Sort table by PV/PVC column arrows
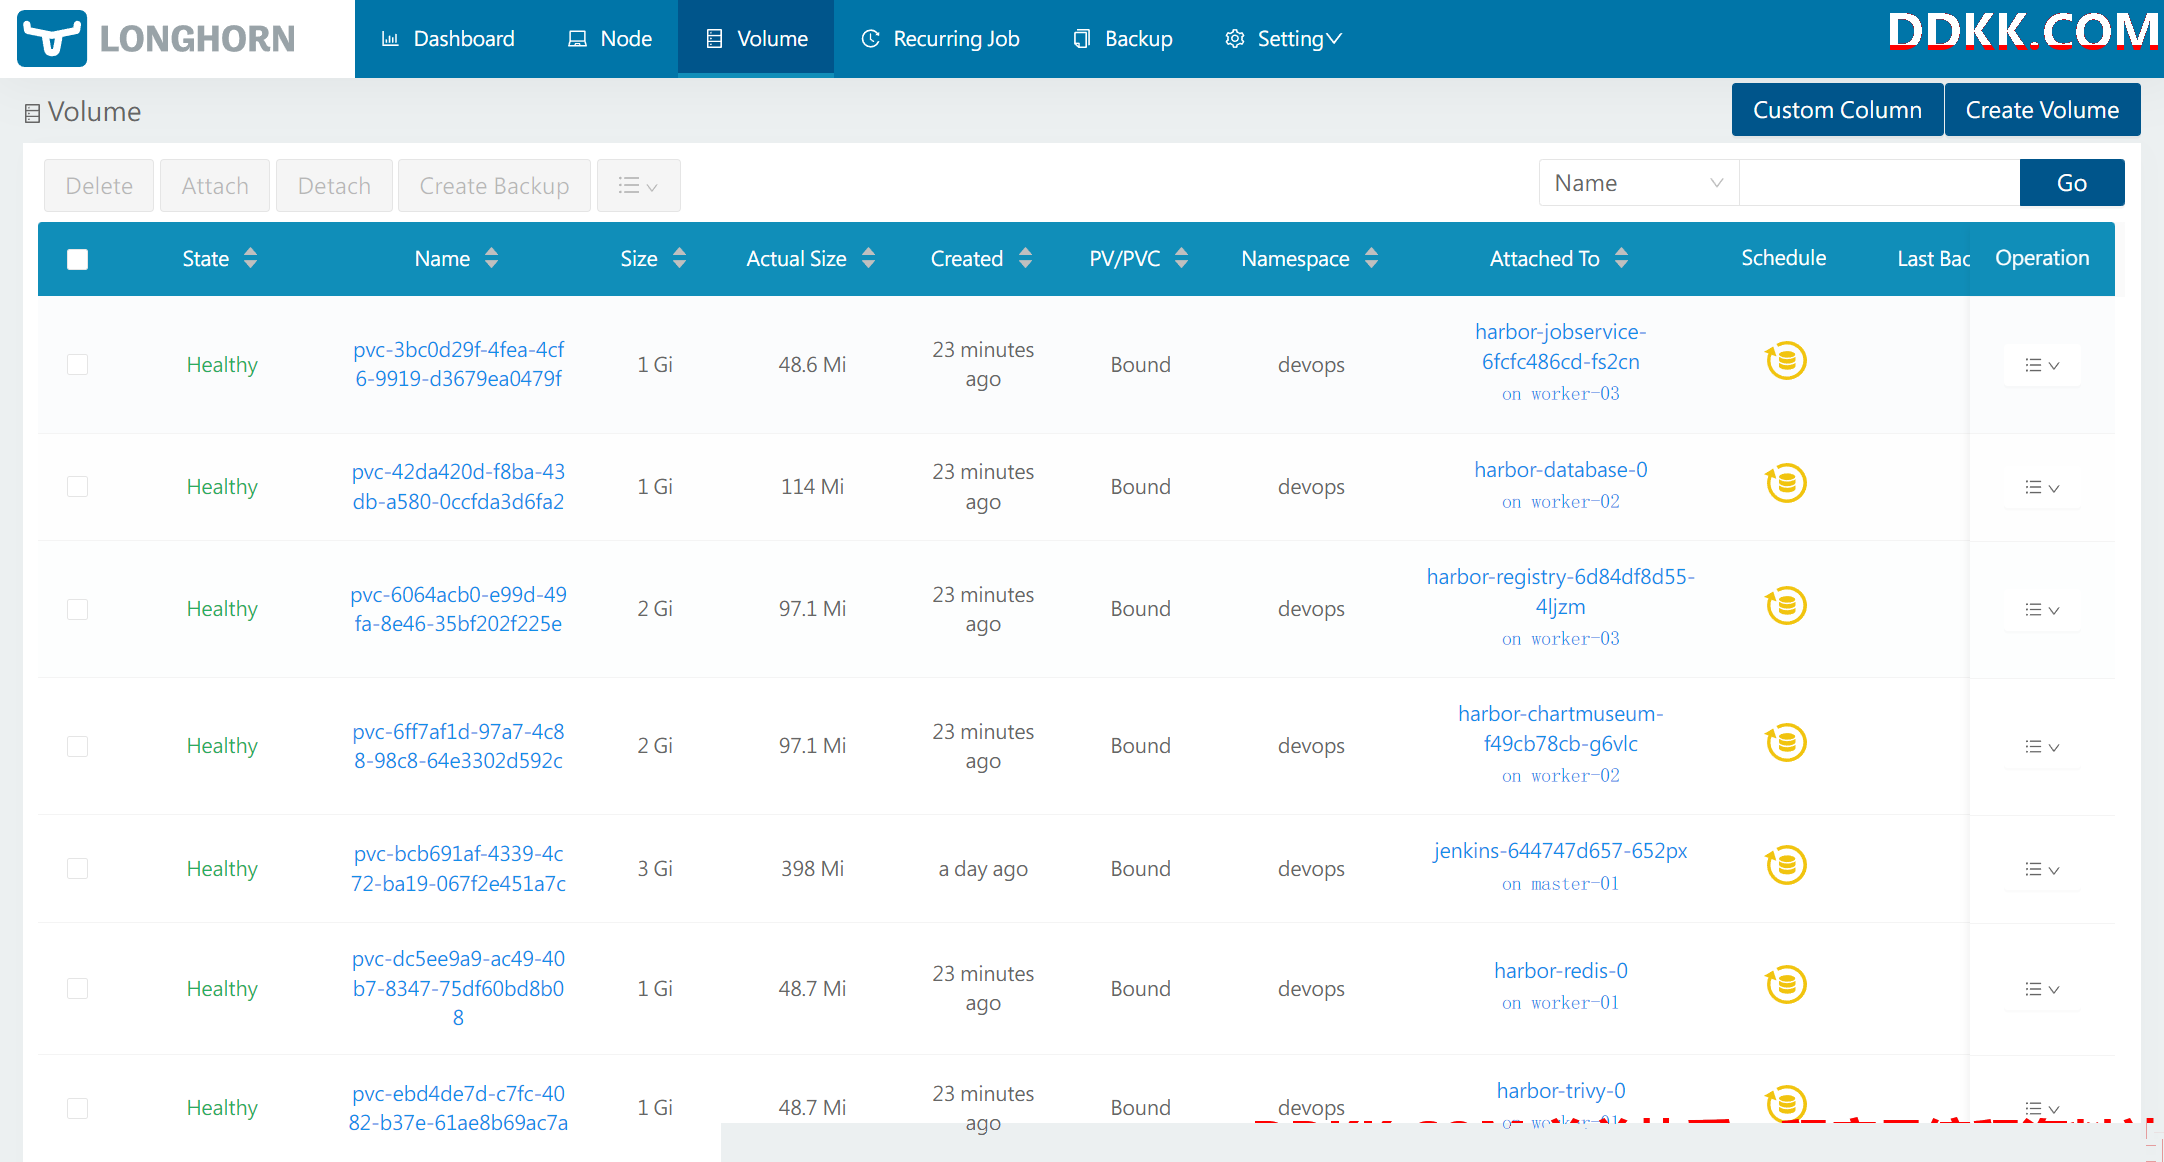Image resolution: width=2164 pixels, height=1162 pixels. point(1181,258)
